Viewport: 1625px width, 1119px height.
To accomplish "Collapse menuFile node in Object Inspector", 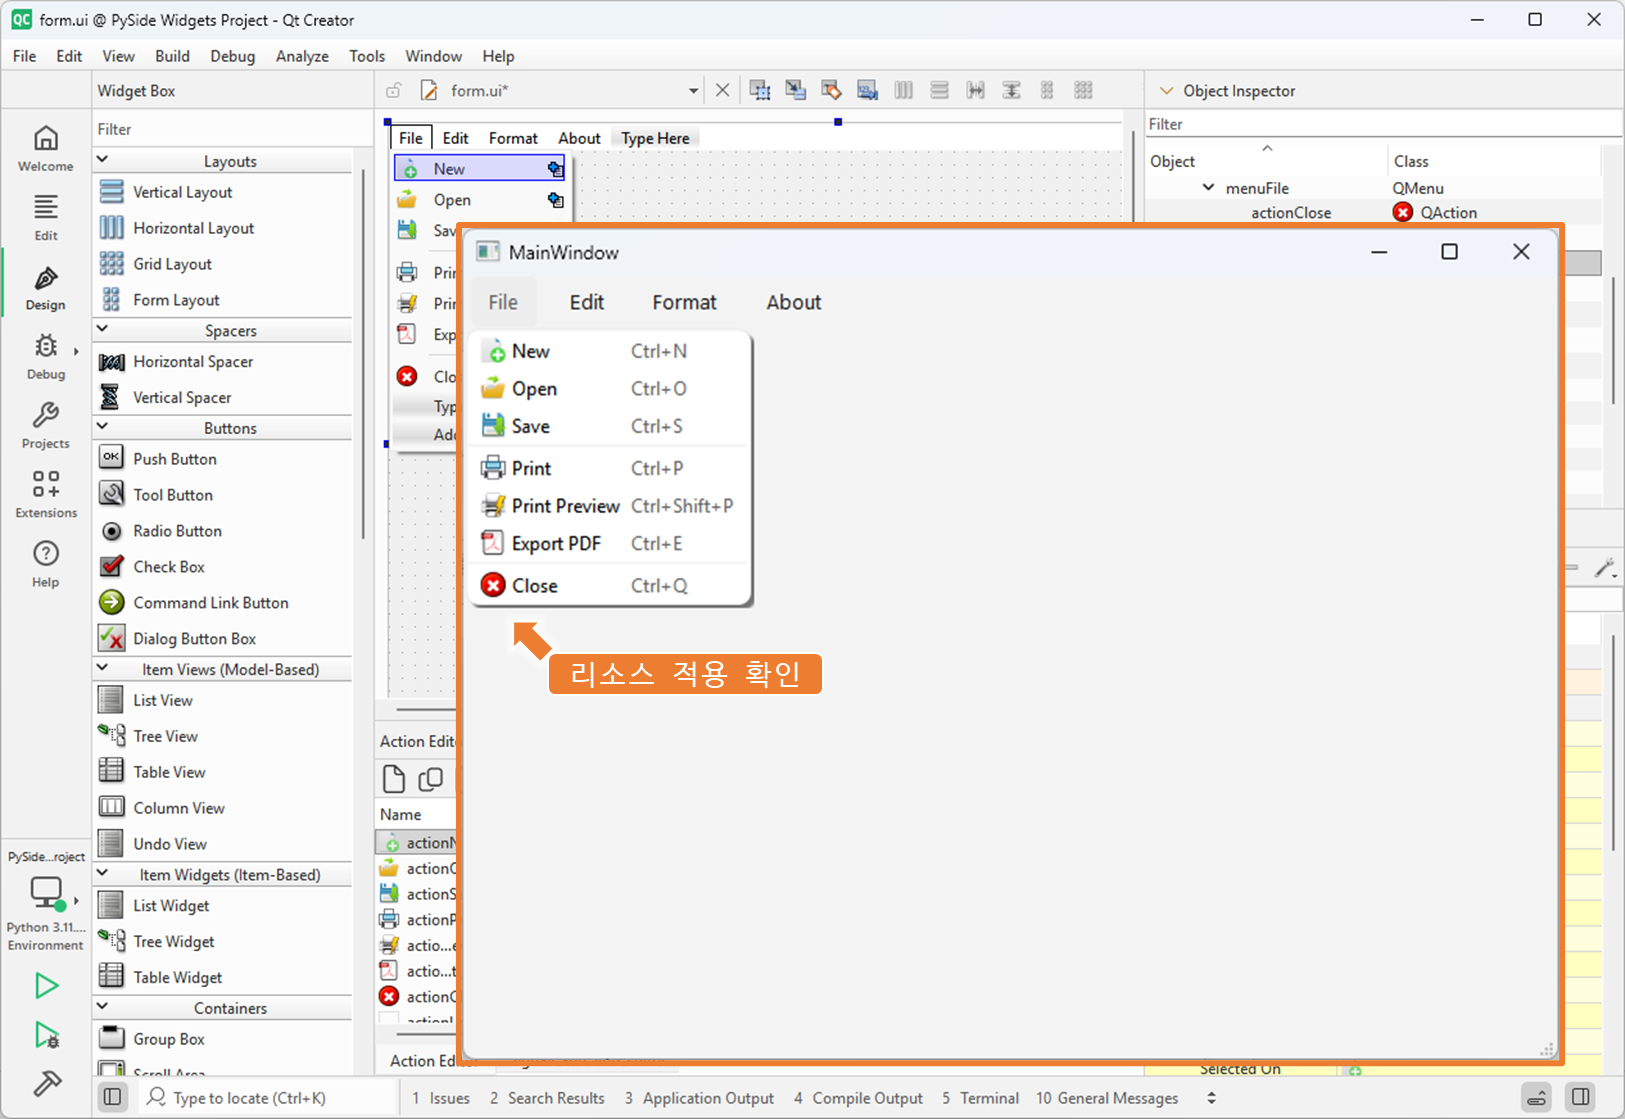I will click(x=1208, y=188).
